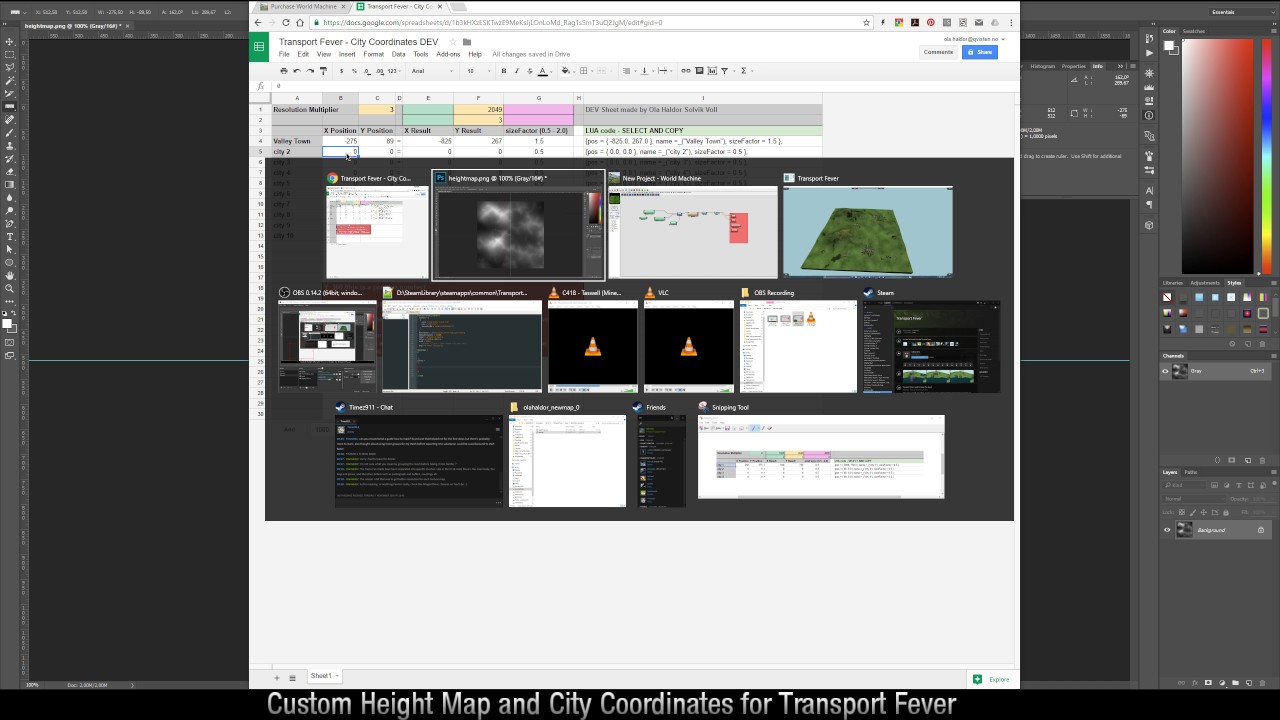Open the font family Arial dropdown
Viewport: 1280px width, 720px height.
(432, 71)
